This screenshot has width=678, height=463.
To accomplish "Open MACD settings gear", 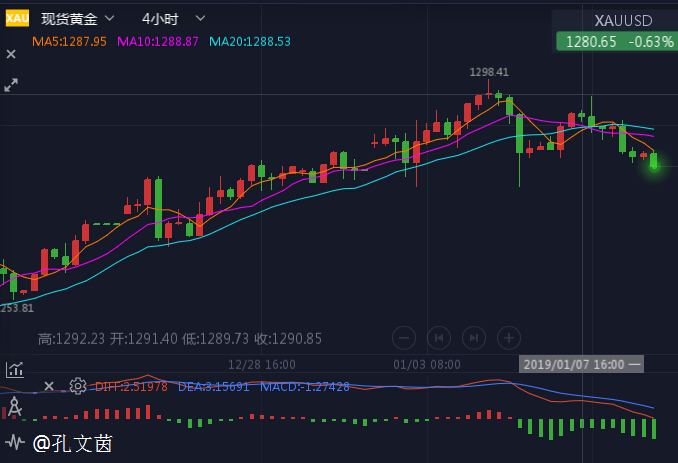I will 77,386.
